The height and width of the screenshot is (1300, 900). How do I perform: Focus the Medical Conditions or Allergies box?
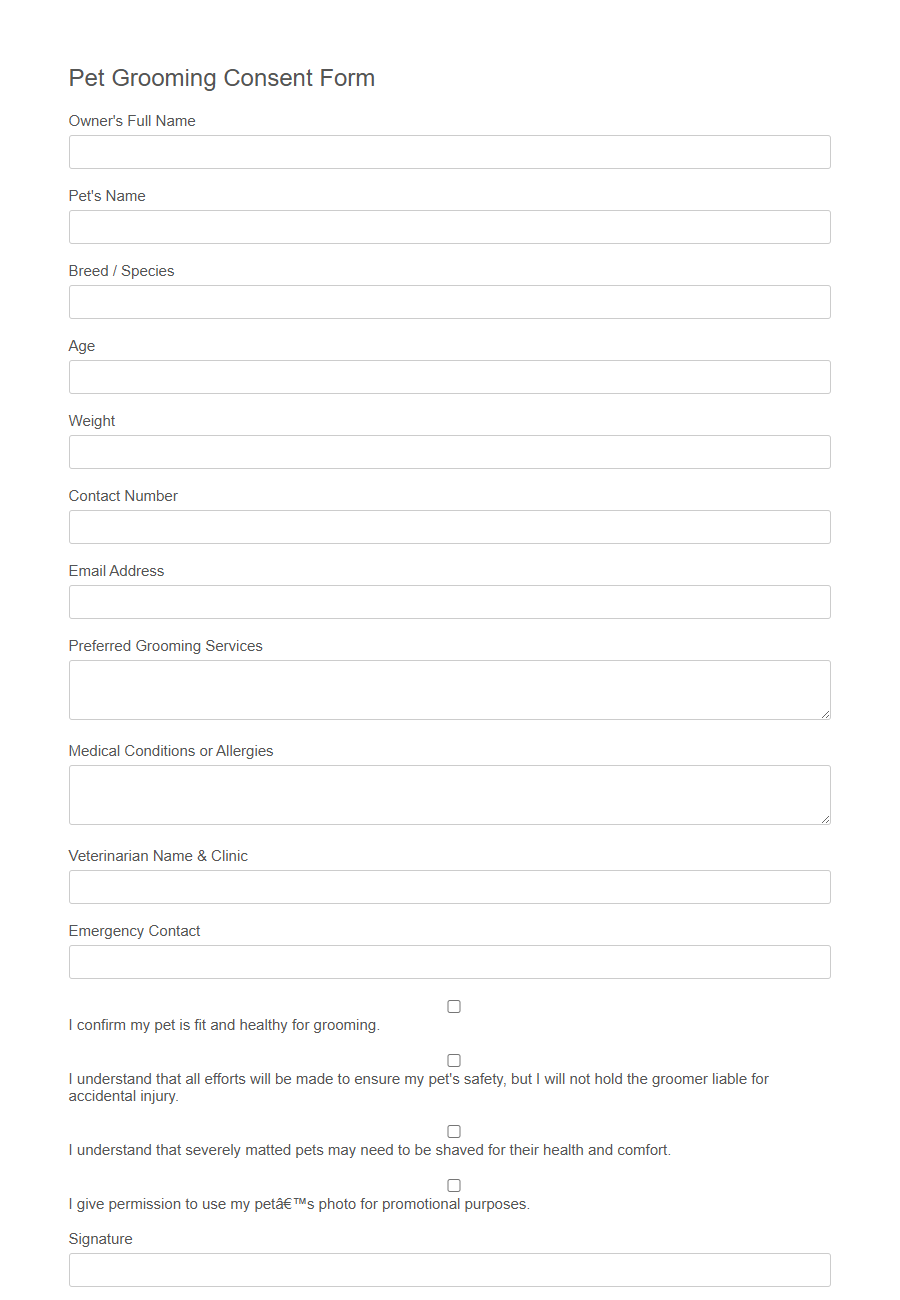pyautogui.click(x=449, y=793)
